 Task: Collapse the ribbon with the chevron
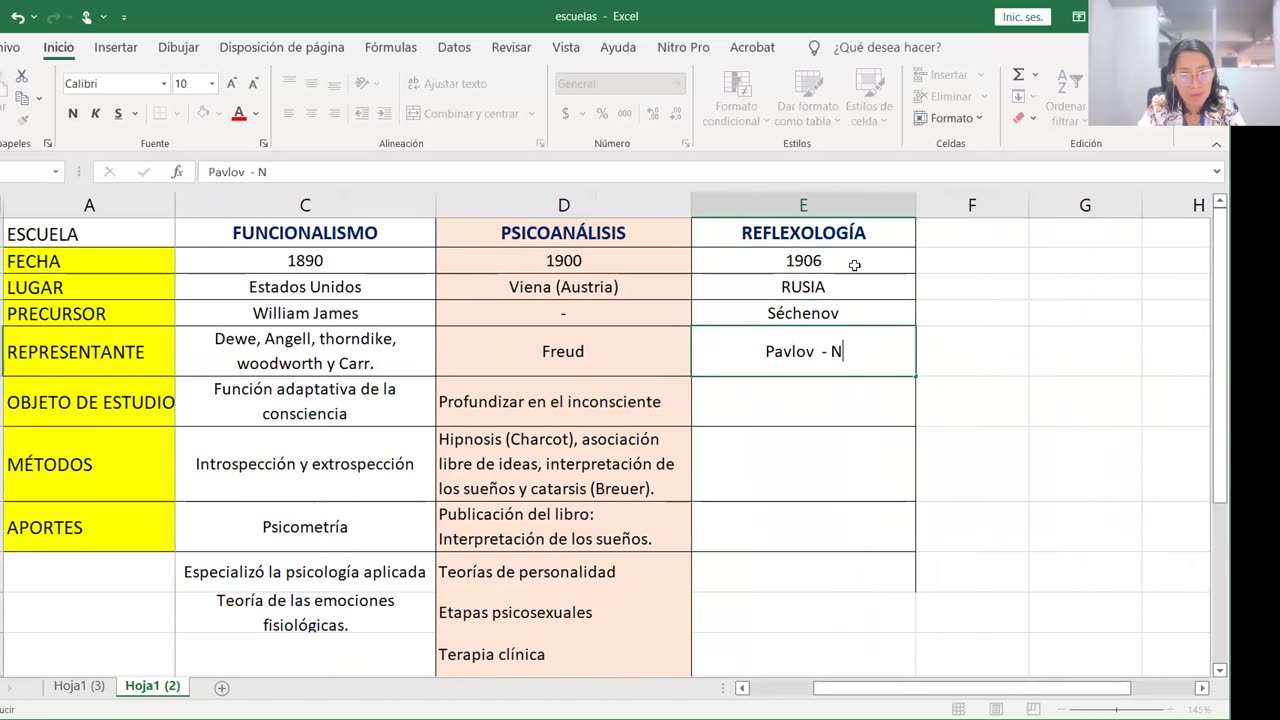pos(1217,144)
